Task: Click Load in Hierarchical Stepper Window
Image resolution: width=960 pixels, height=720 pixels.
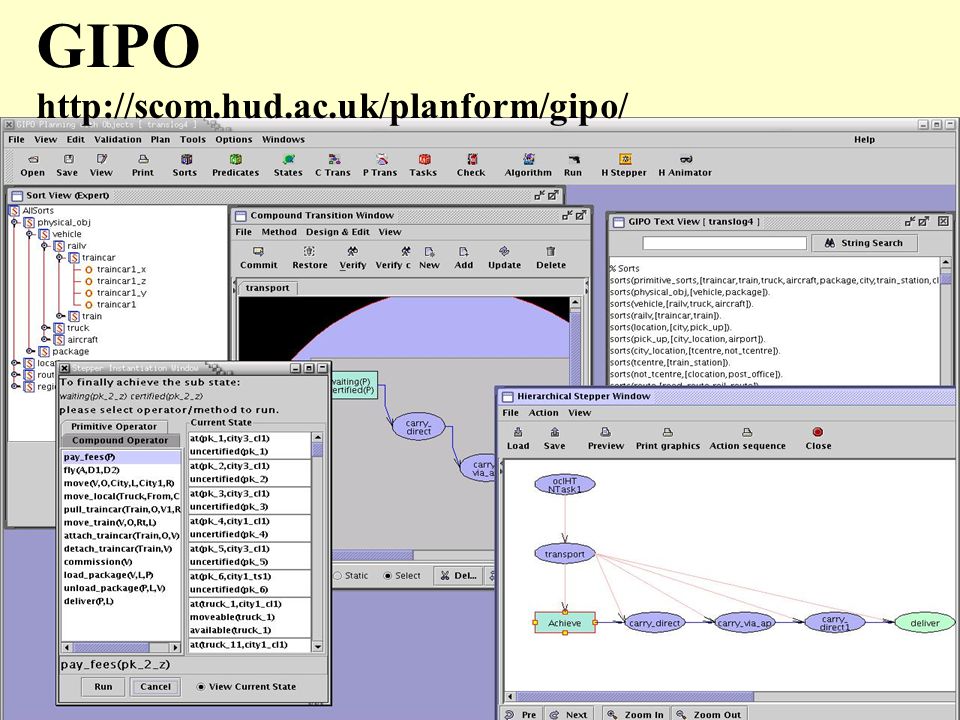Action: point(518,439)
